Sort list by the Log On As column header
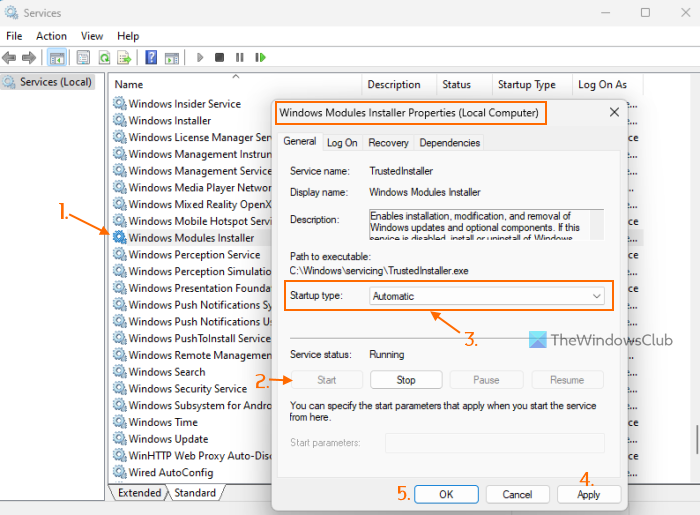700x515 pixels. point(608,84)
